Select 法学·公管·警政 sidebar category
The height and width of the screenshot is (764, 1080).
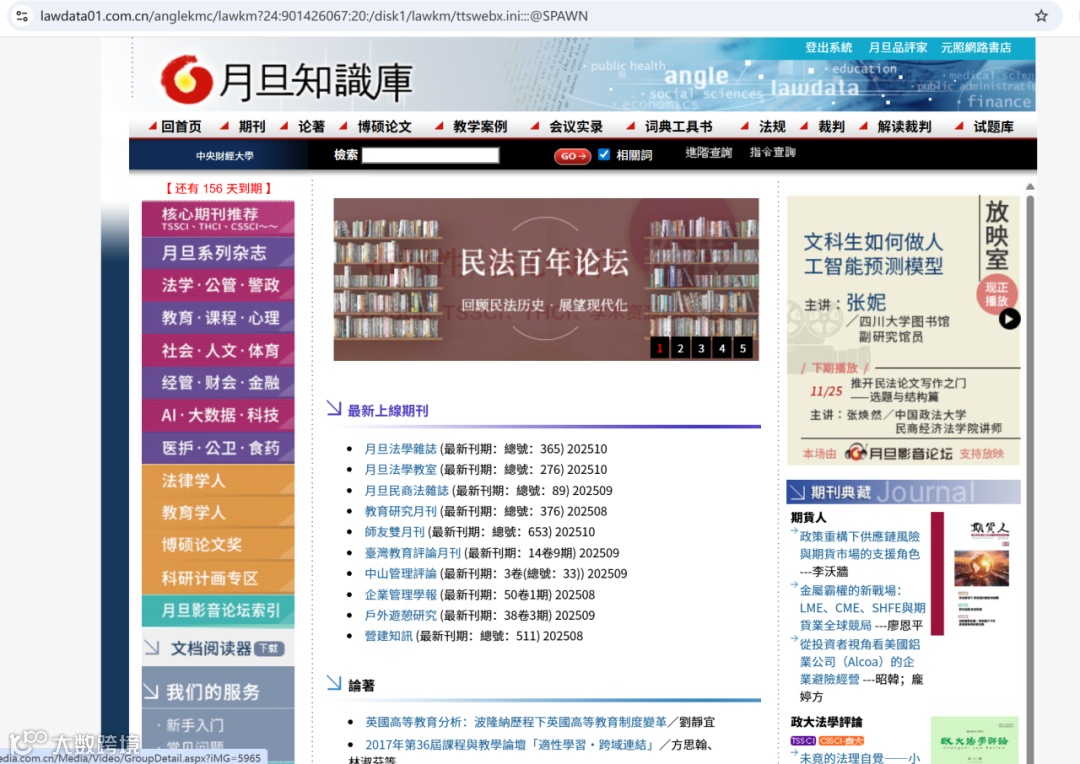coord(218,285)
